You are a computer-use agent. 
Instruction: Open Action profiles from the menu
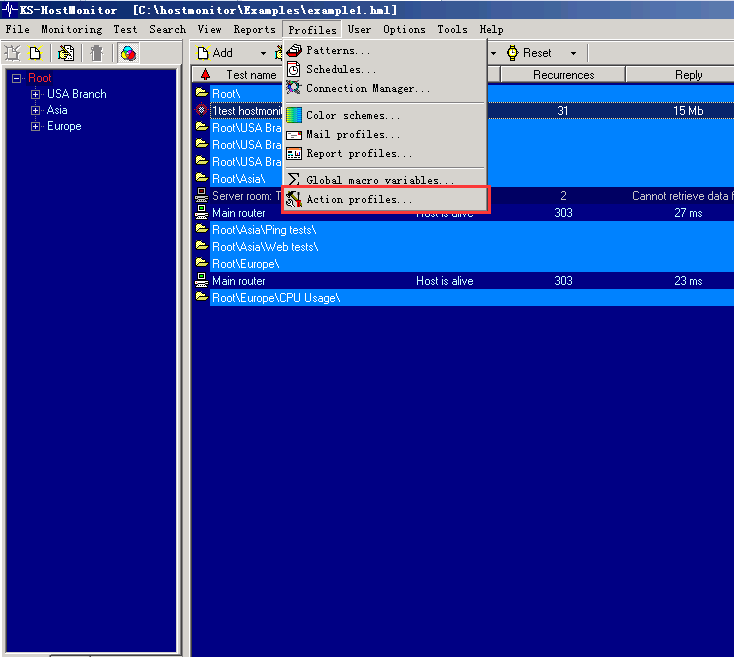[x=358, y=200]
